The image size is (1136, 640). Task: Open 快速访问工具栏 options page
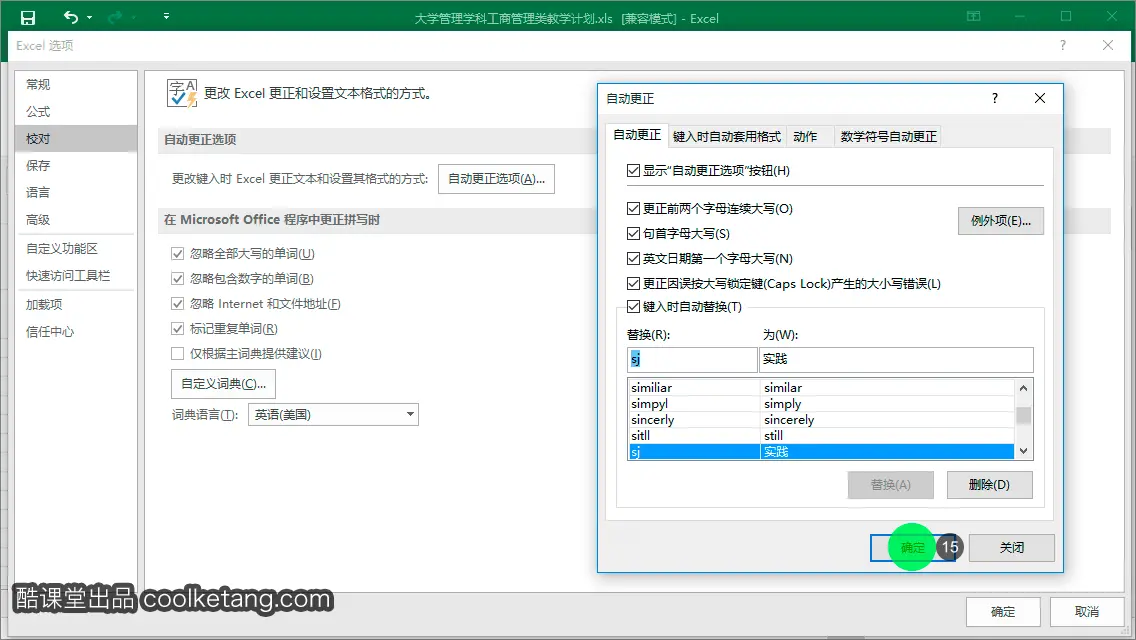[75, 275]
